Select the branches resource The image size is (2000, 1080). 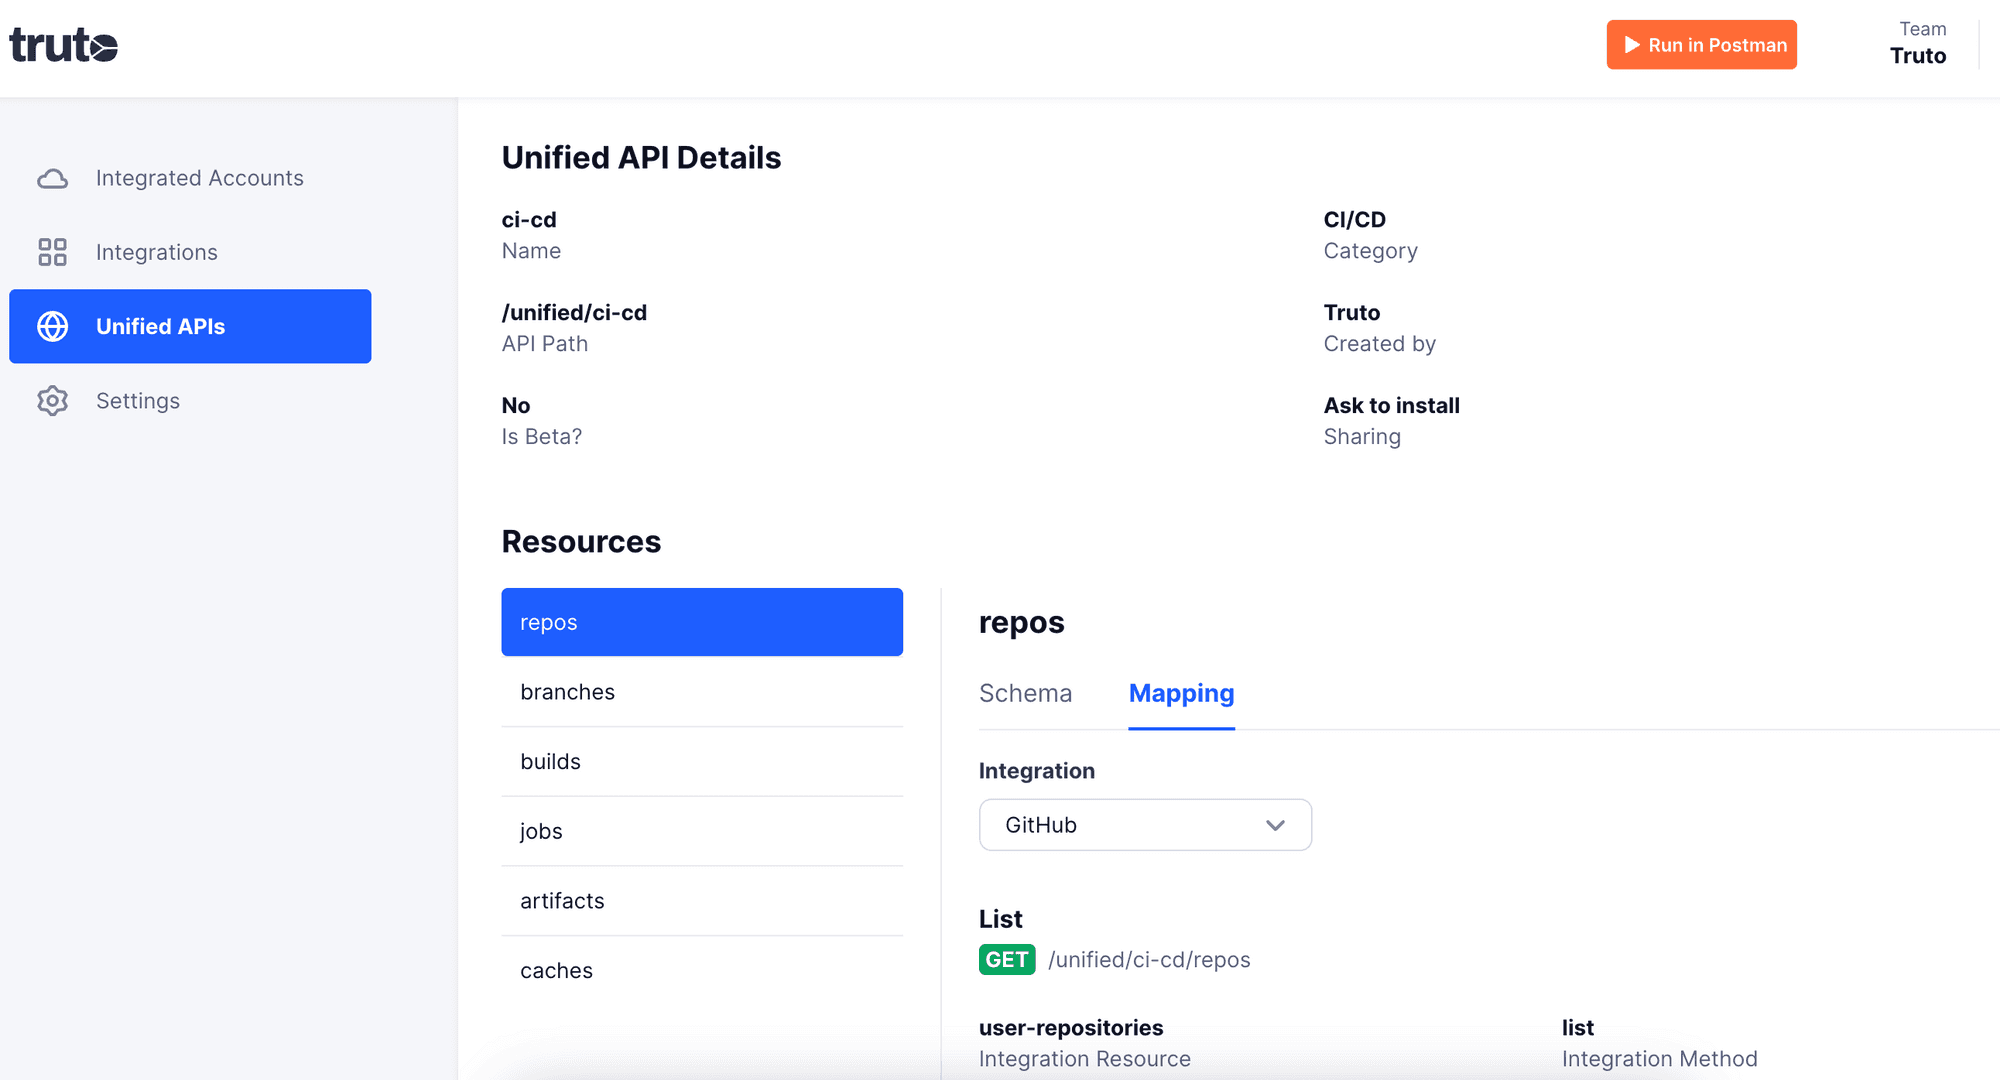coord(702,691)
